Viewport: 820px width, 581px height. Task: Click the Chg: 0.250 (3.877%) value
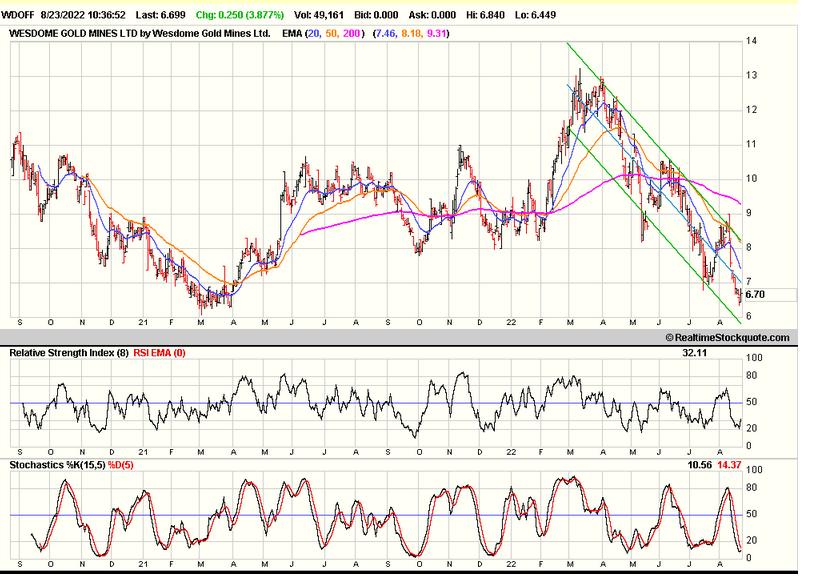(x=239, y=16)
